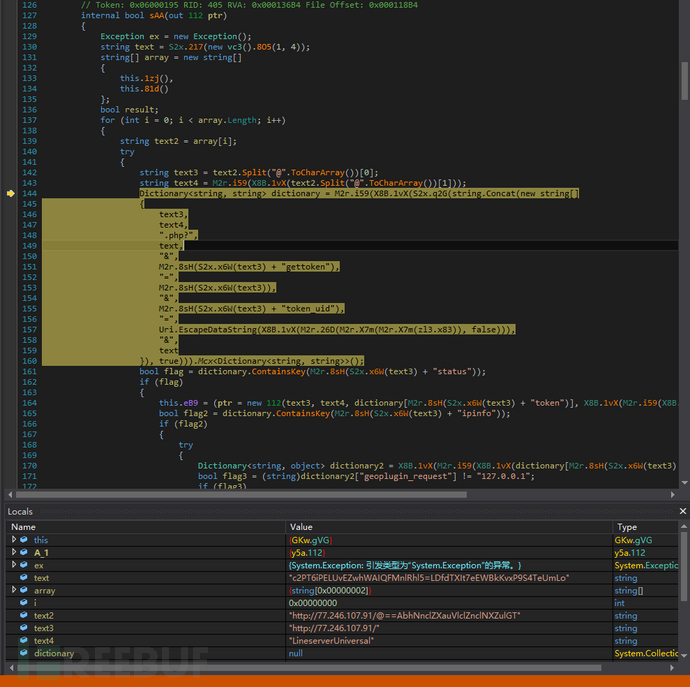The width and height of the screenshot is (690, 687).
Task: Click the Locals horizontal scrollbar right arrow
Action: click(x=672, y=668)
